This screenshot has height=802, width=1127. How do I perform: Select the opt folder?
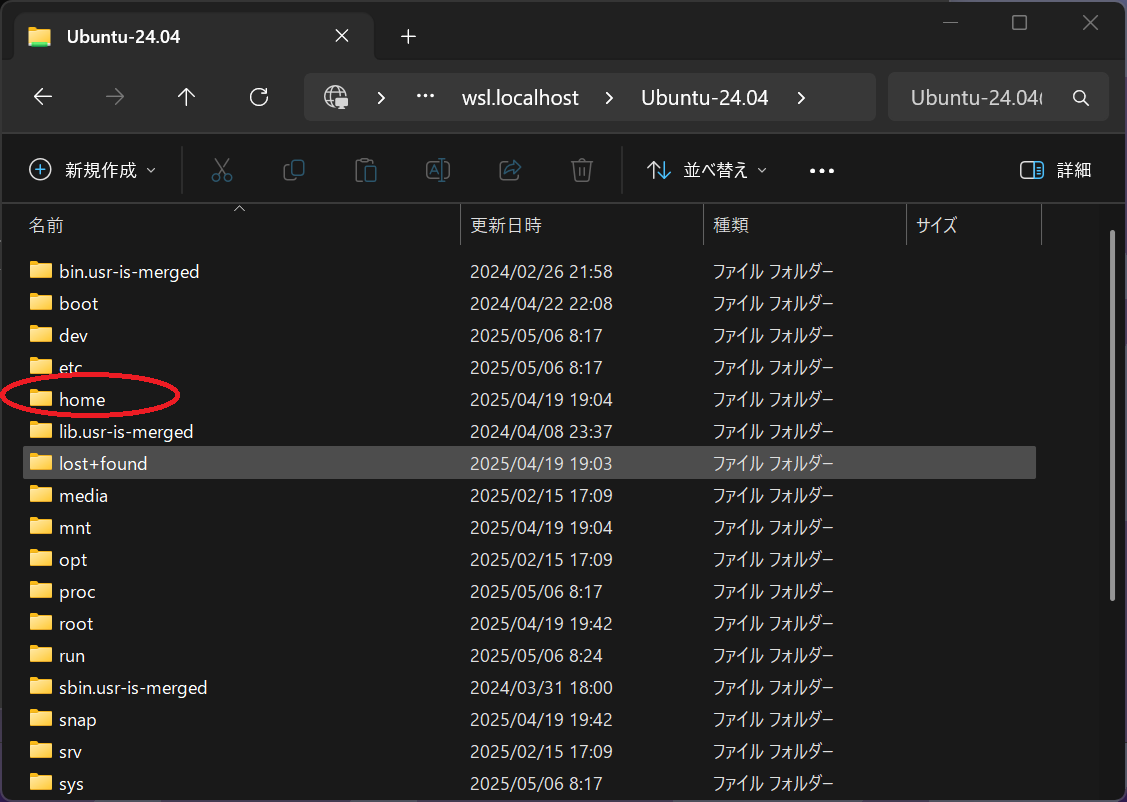click(529, 559)
